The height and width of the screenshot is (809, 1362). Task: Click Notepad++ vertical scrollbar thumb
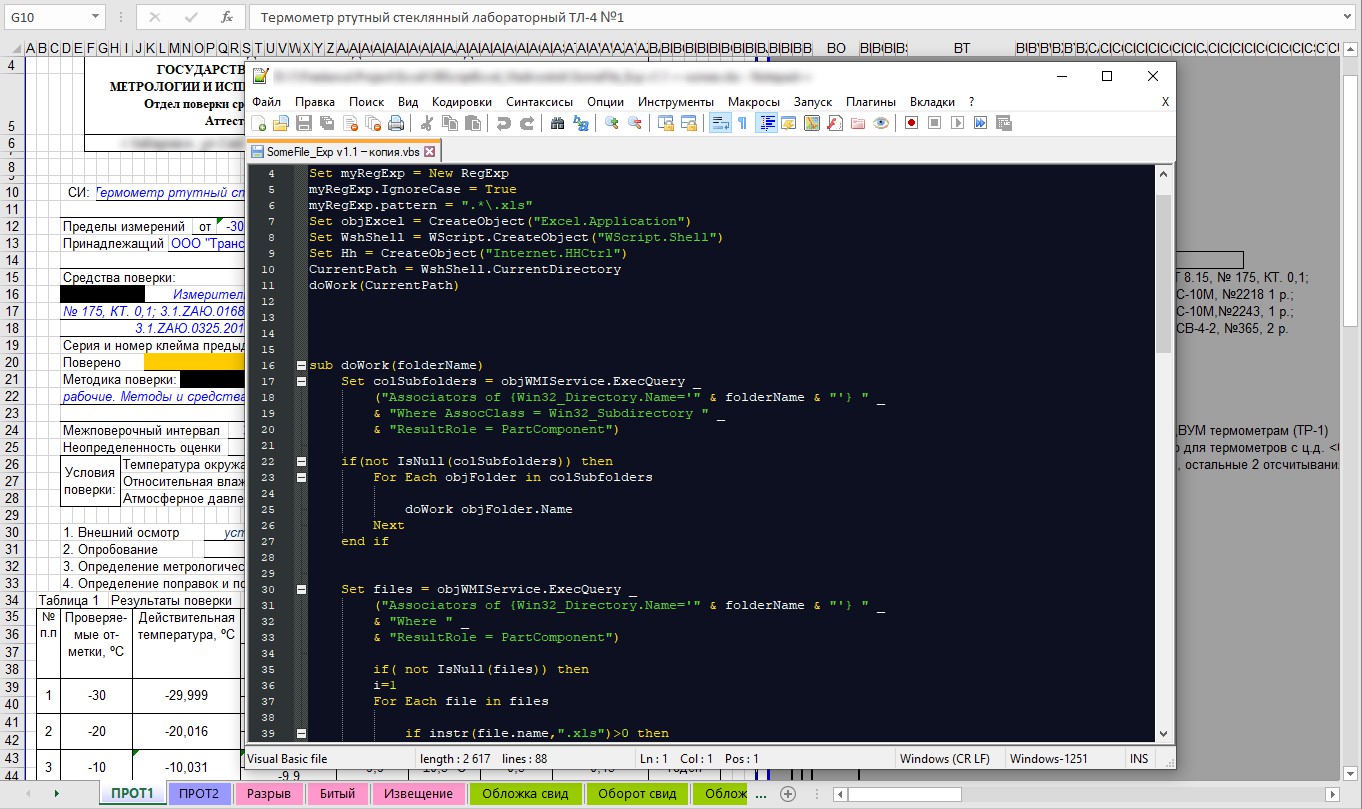[1163, 272]
